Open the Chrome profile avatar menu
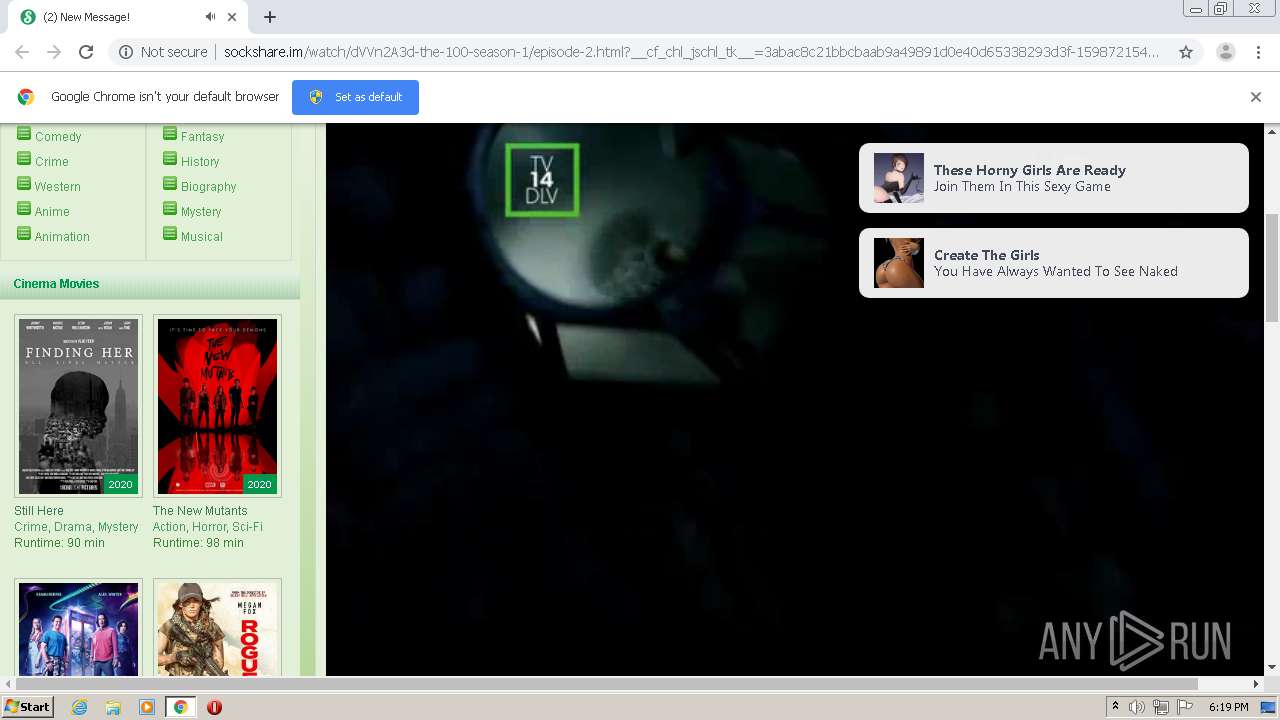1280x720 pixels. click(1225, 52)
